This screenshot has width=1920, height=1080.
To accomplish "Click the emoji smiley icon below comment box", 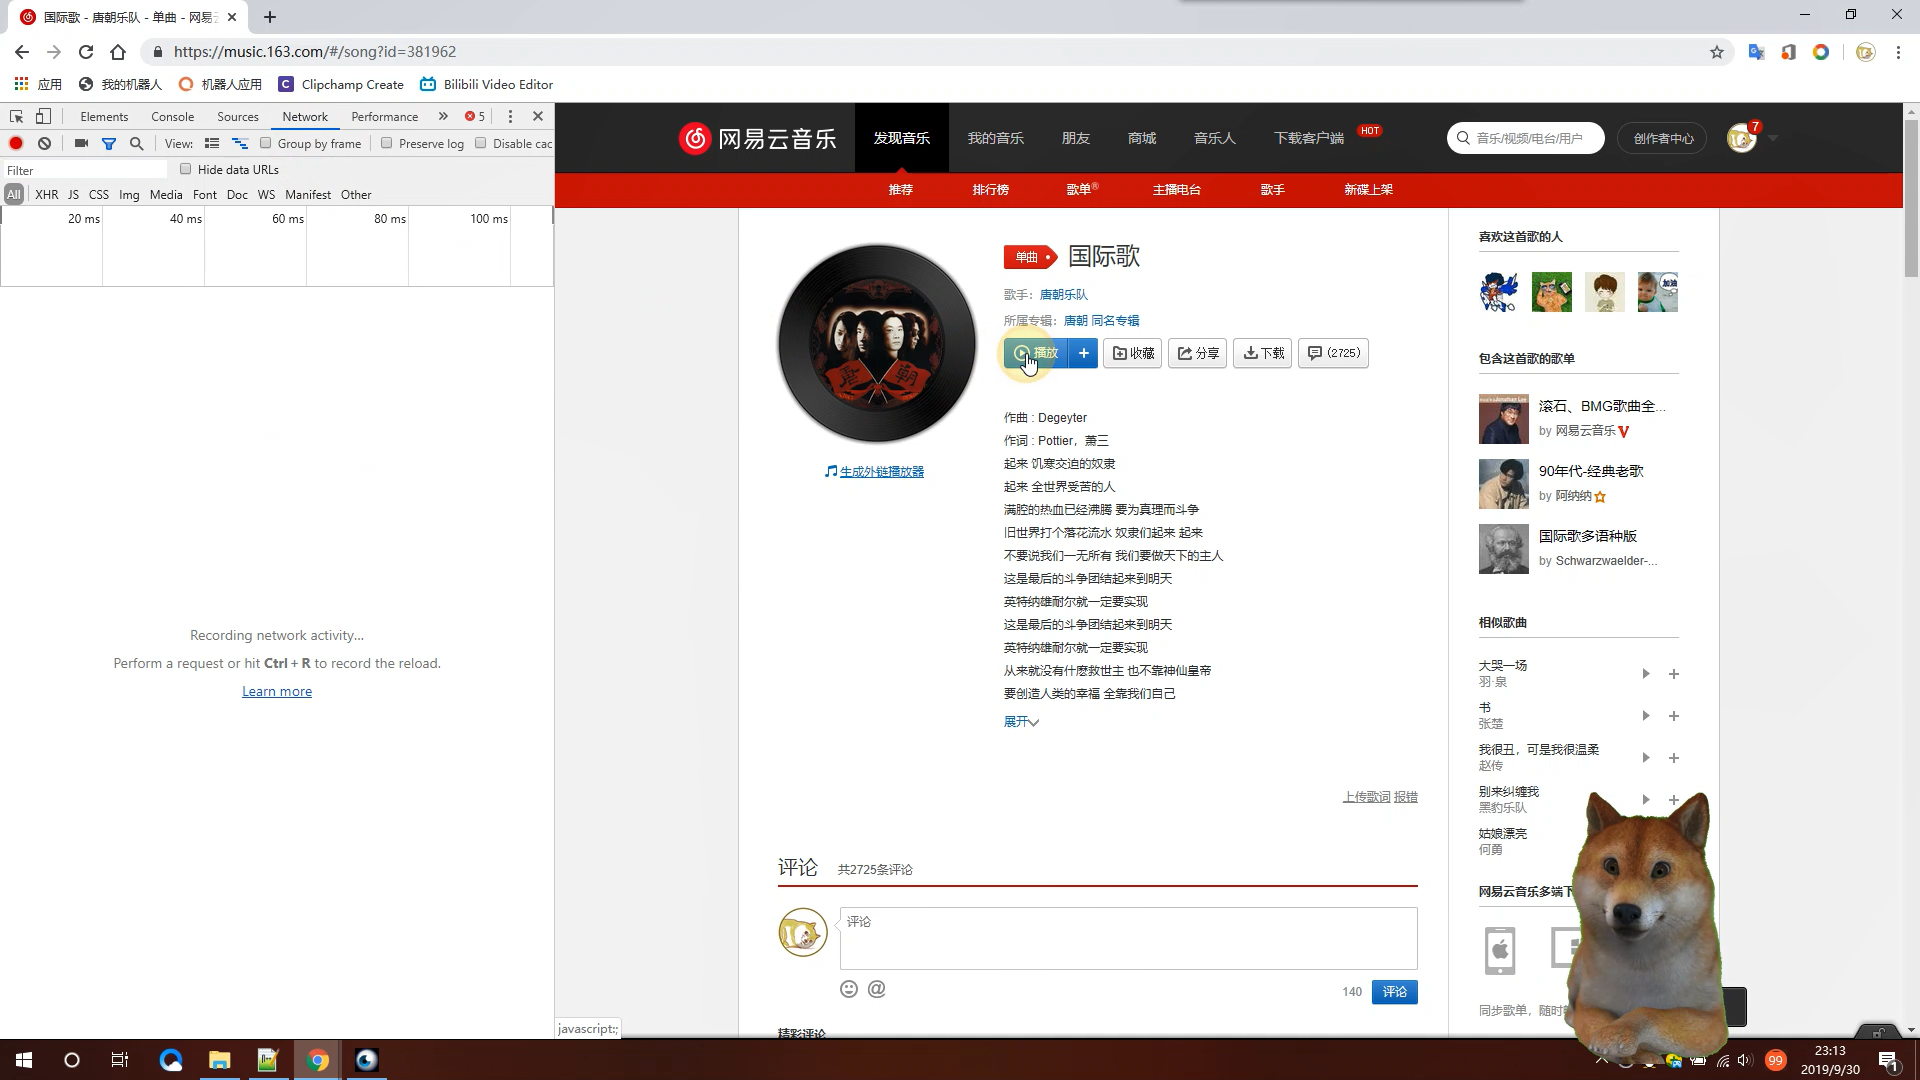I will tap(849, 989).
